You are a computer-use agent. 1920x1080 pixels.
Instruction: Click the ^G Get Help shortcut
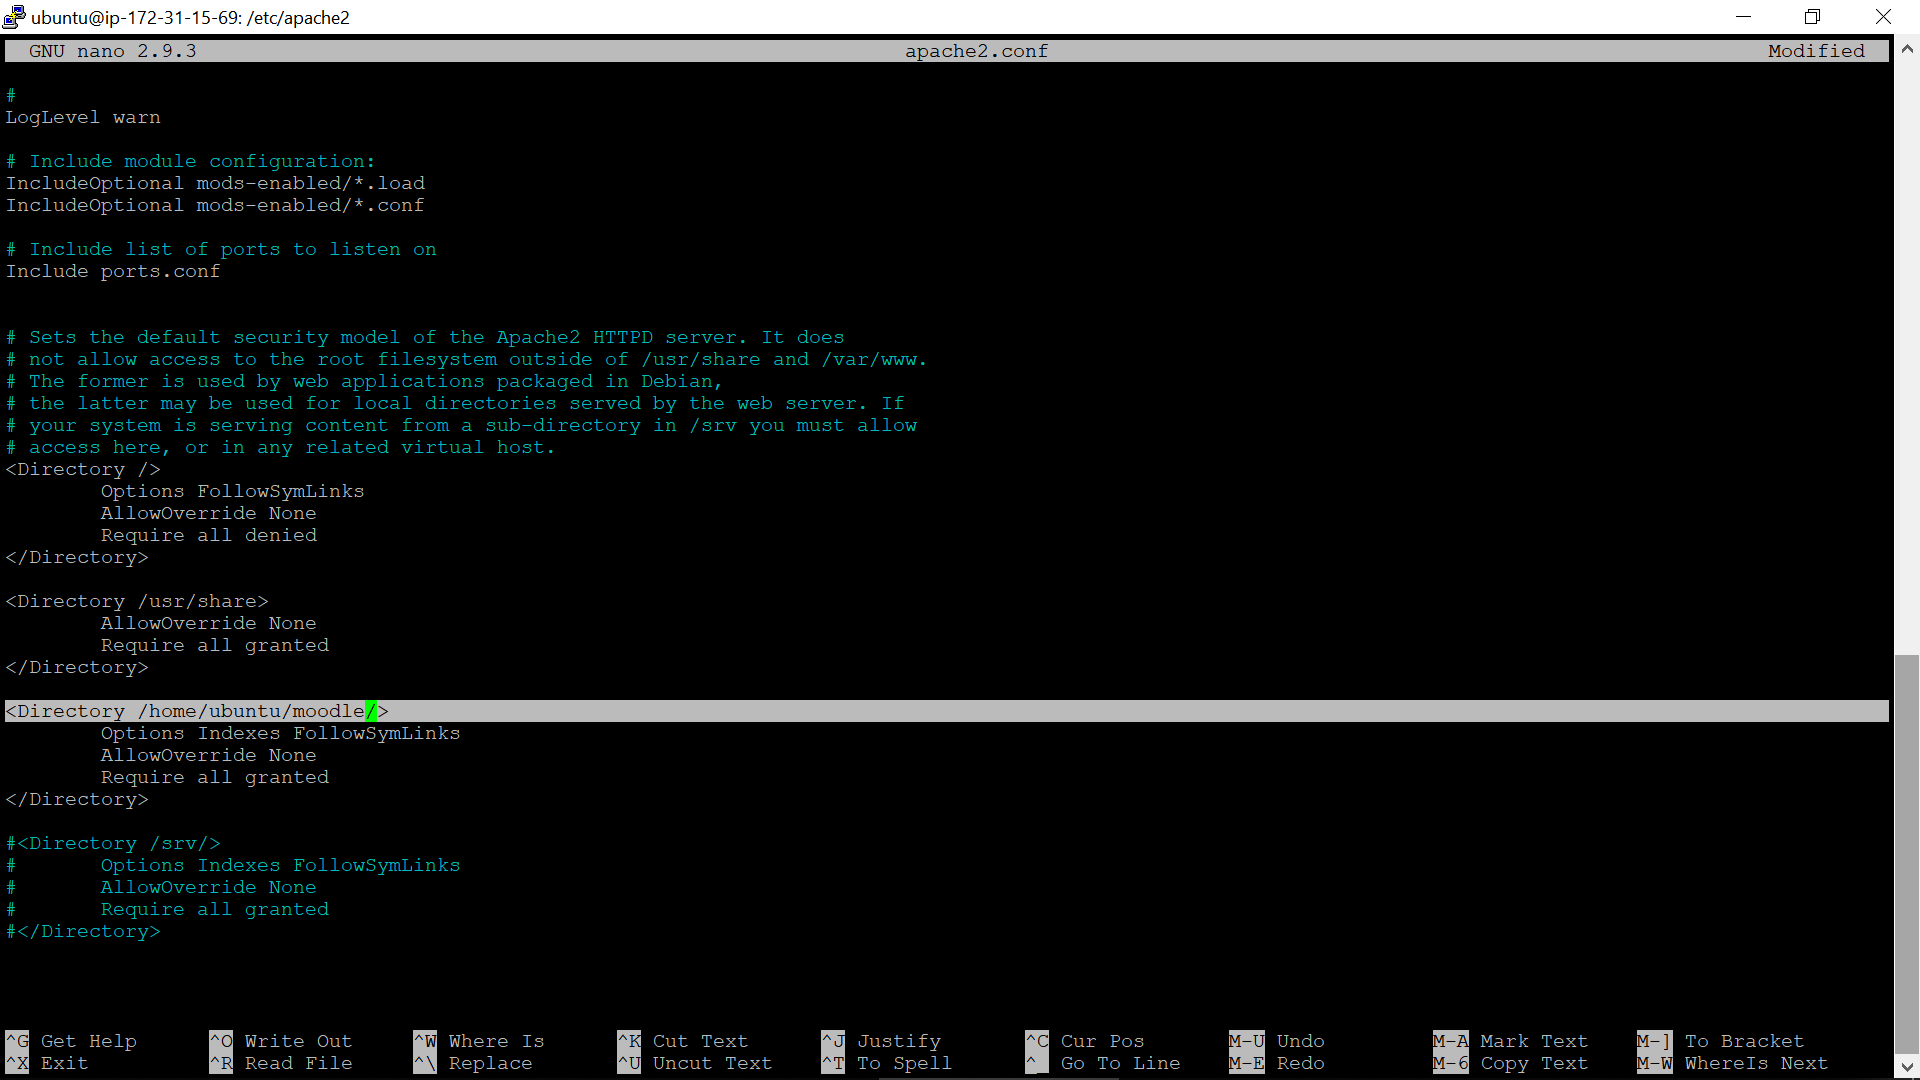(70, 1041)
